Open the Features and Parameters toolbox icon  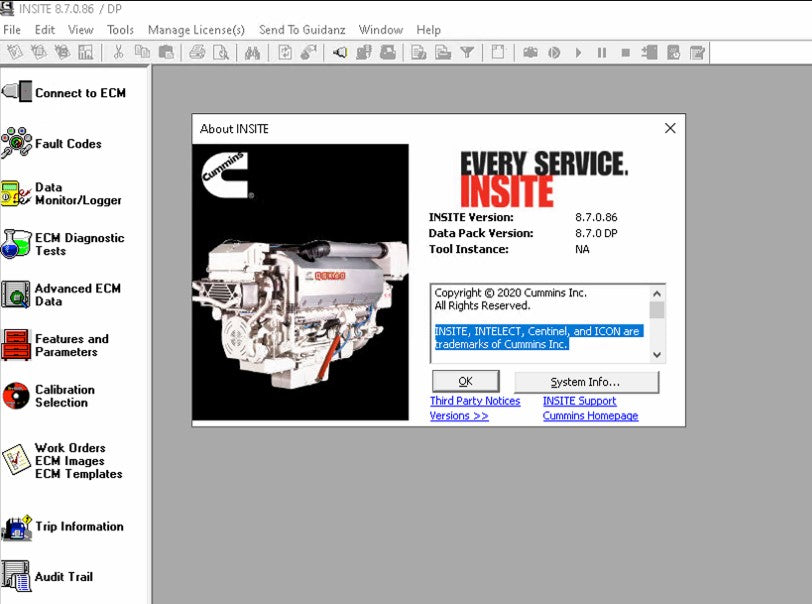(x=17, y=345)
